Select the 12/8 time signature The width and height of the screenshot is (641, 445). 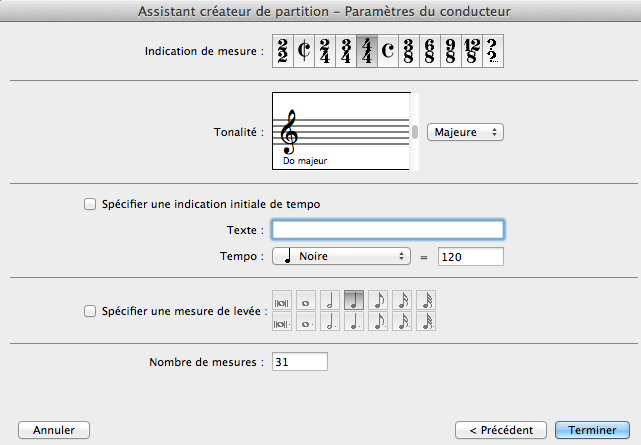(x=472, y=51)
